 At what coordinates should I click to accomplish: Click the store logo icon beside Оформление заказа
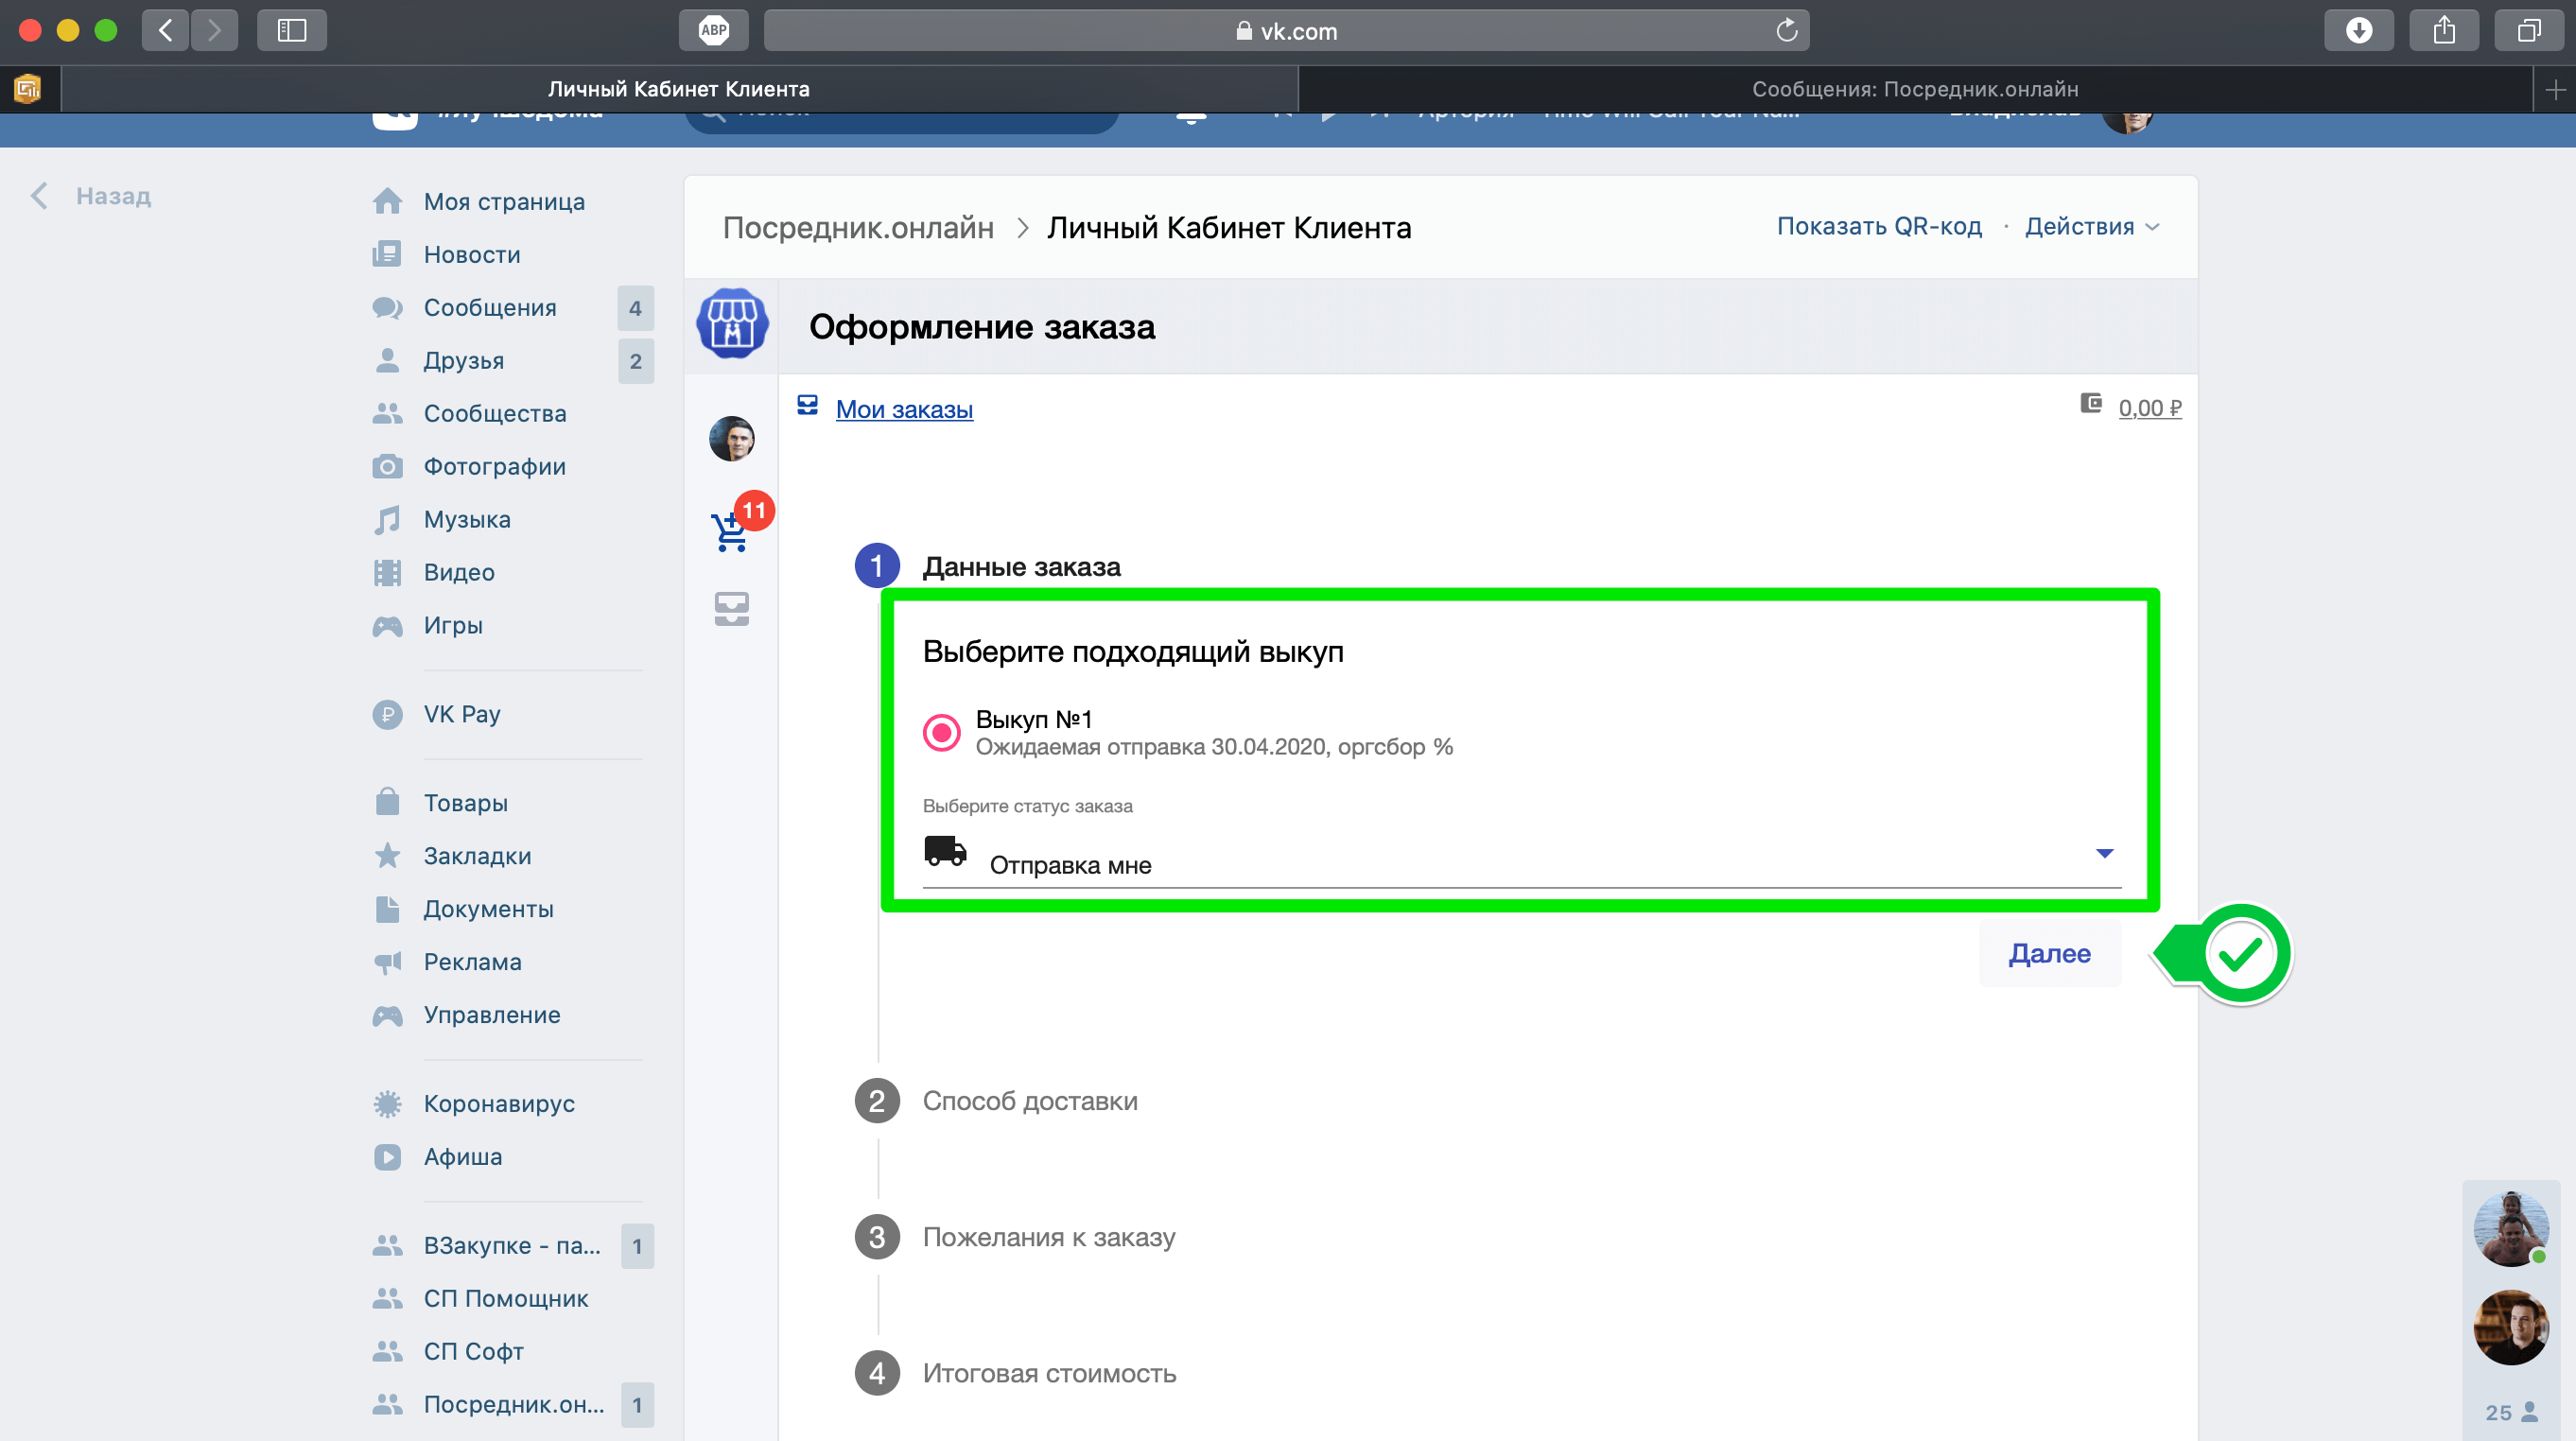pyautogui.click(x=731, y=325)
